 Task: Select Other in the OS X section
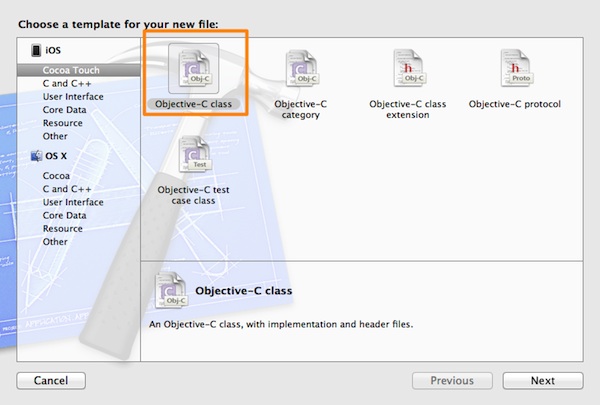click(55, 241)
